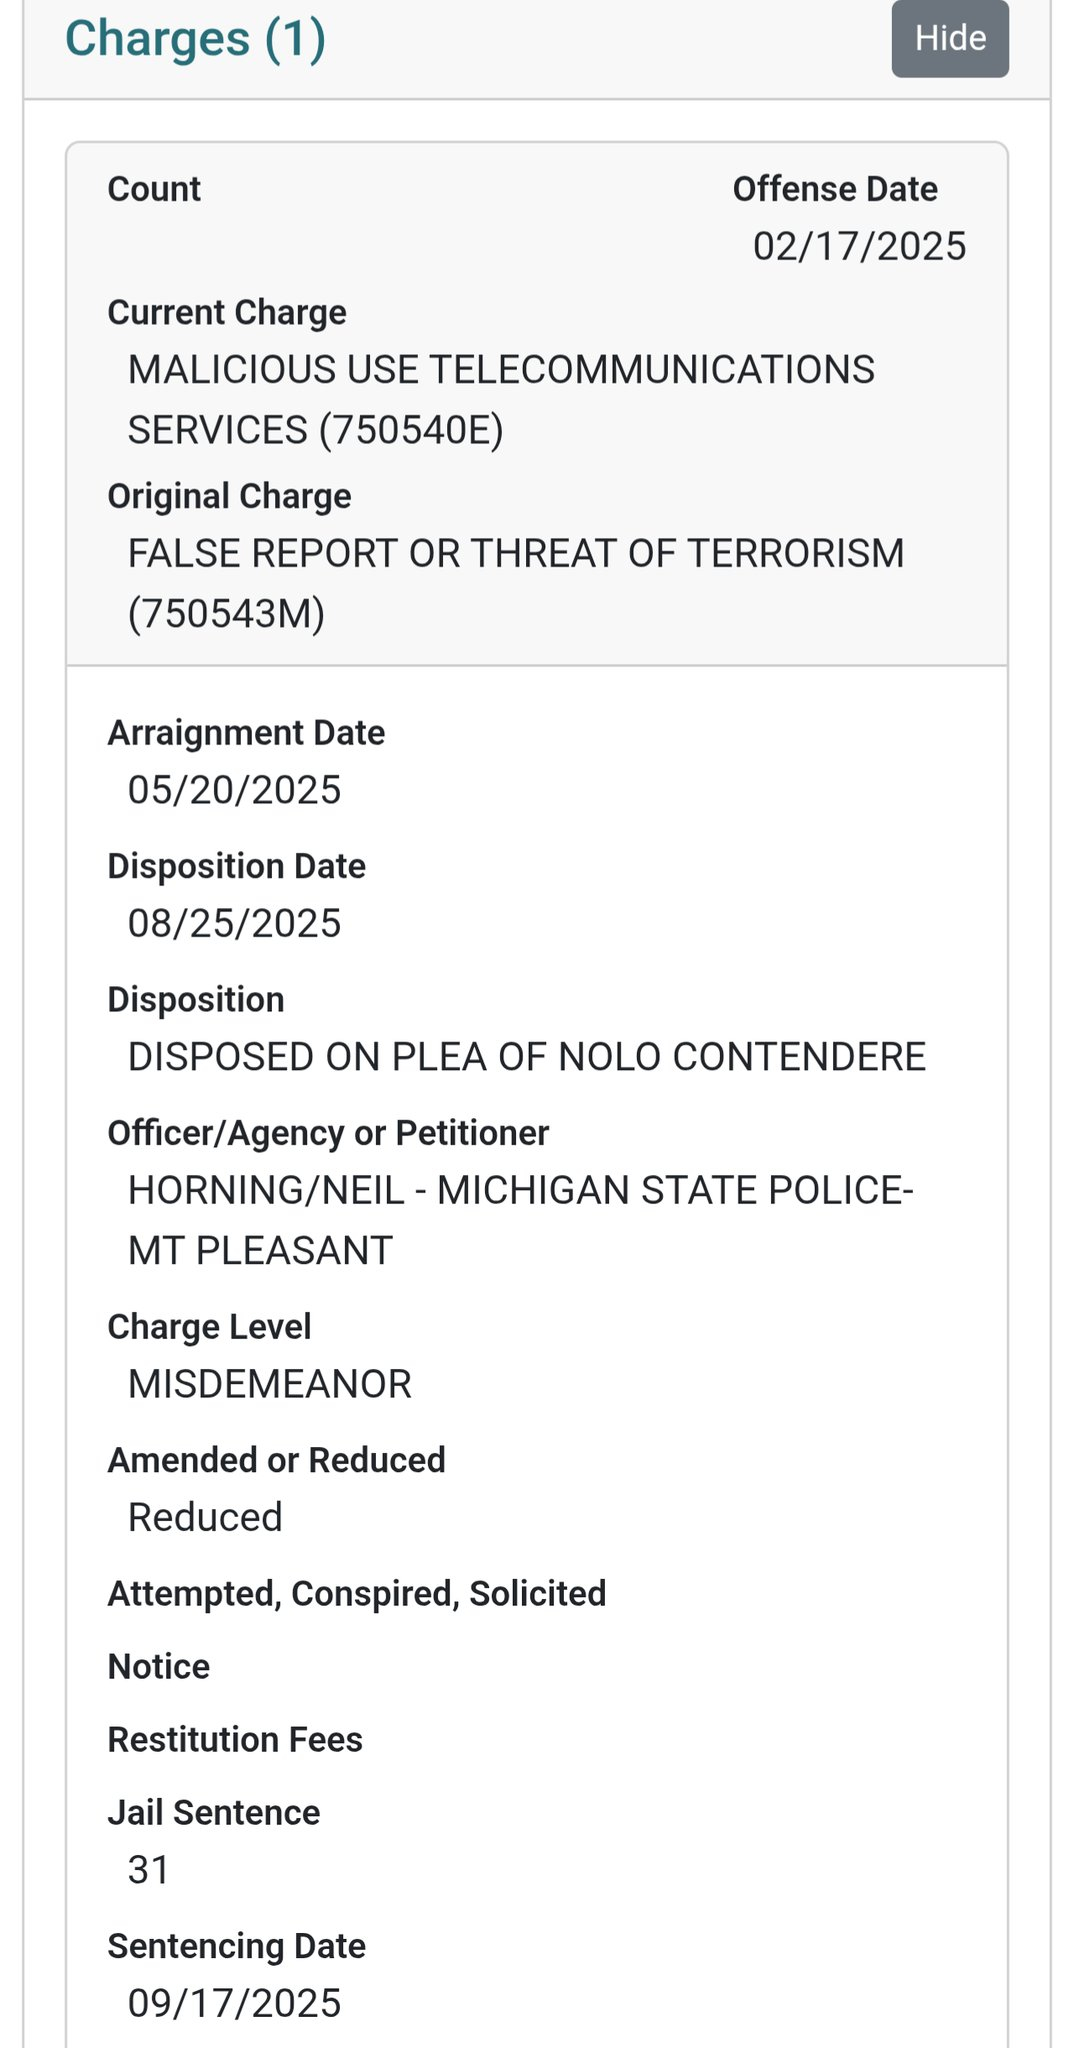This screenshot has width=1074, height=2048.
Task: Select the Current Charge text
Action: point(500,399)
